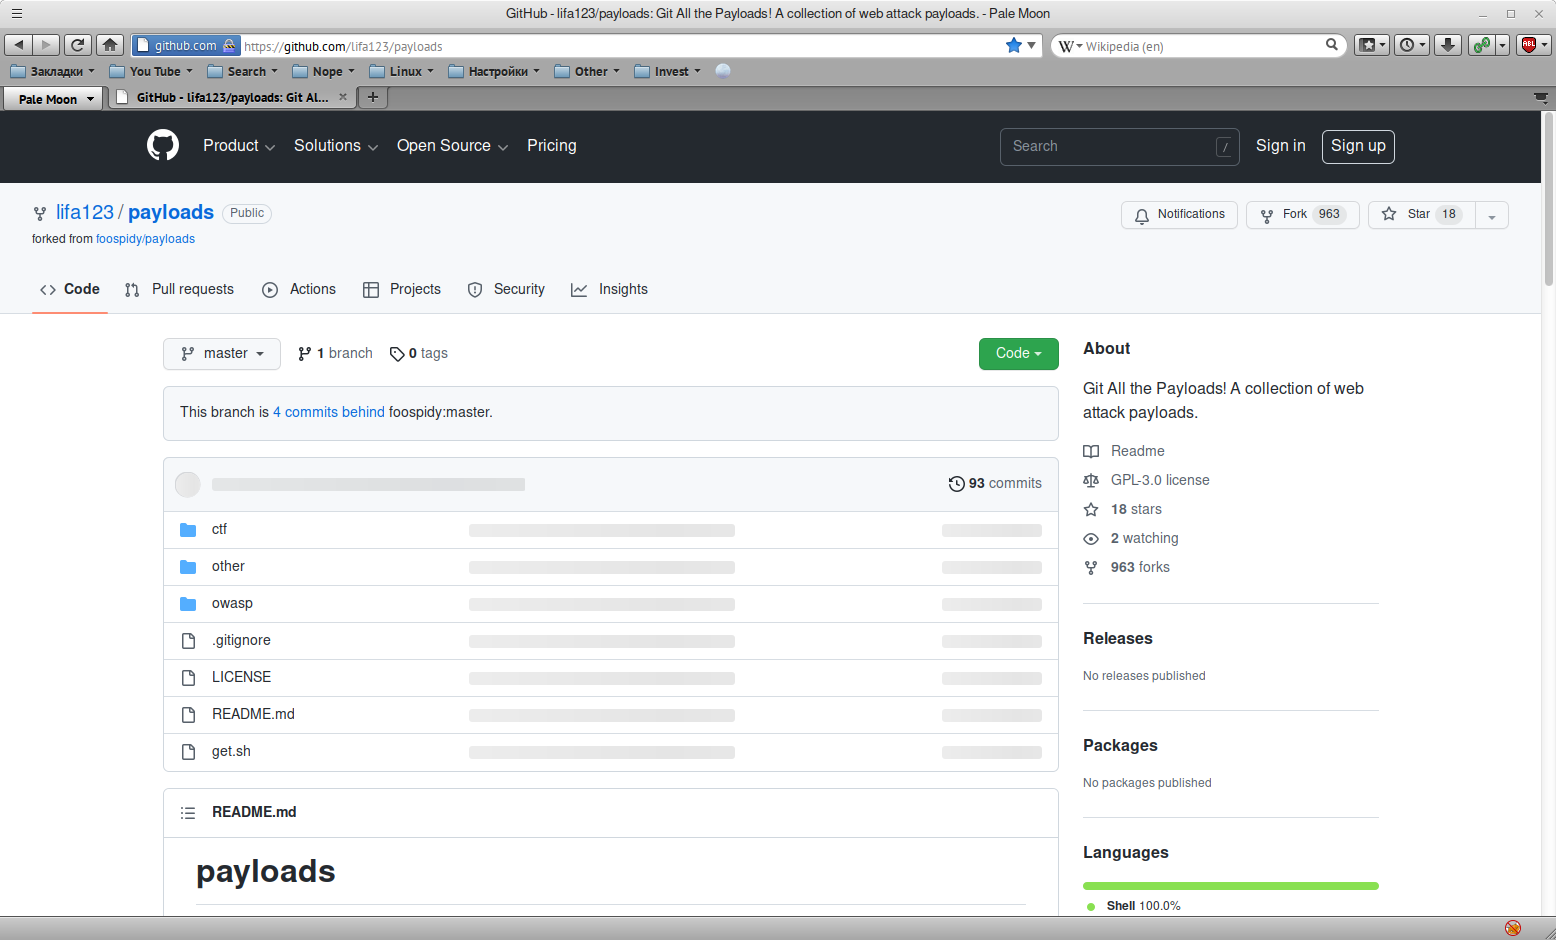
Task: Click into the Wikipedia search box
Action: (1200, 46)
